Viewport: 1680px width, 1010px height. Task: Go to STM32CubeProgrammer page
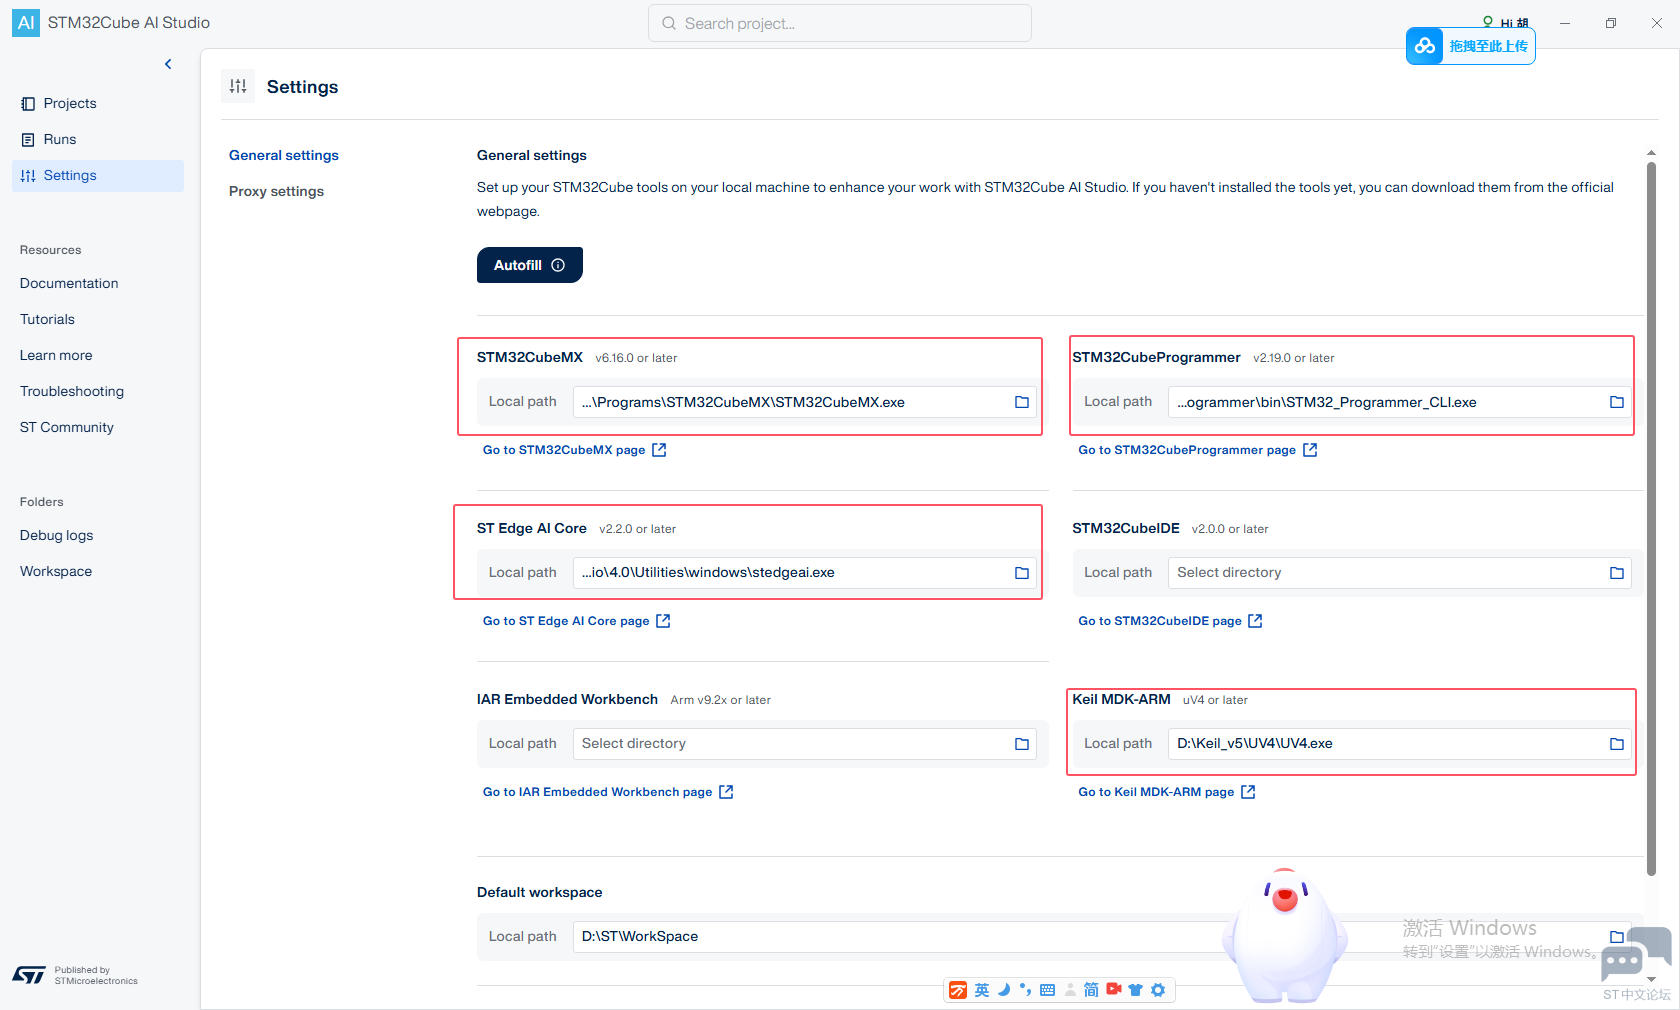tap(1197, 450)
